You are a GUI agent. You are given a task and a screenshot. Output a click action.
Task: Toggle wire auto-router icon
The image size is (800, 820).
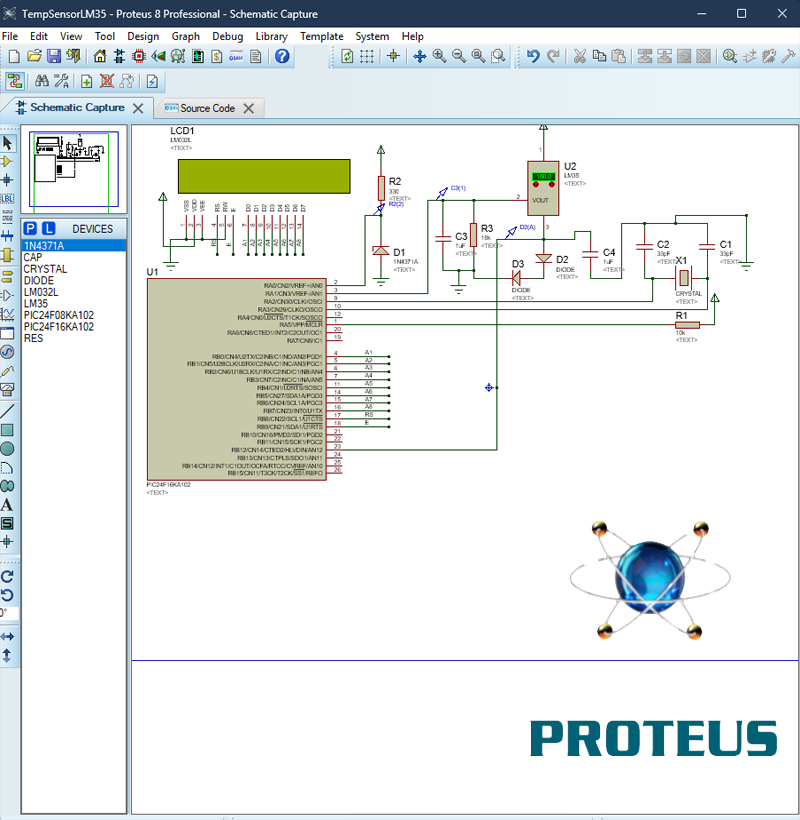[x=15, y=81]
